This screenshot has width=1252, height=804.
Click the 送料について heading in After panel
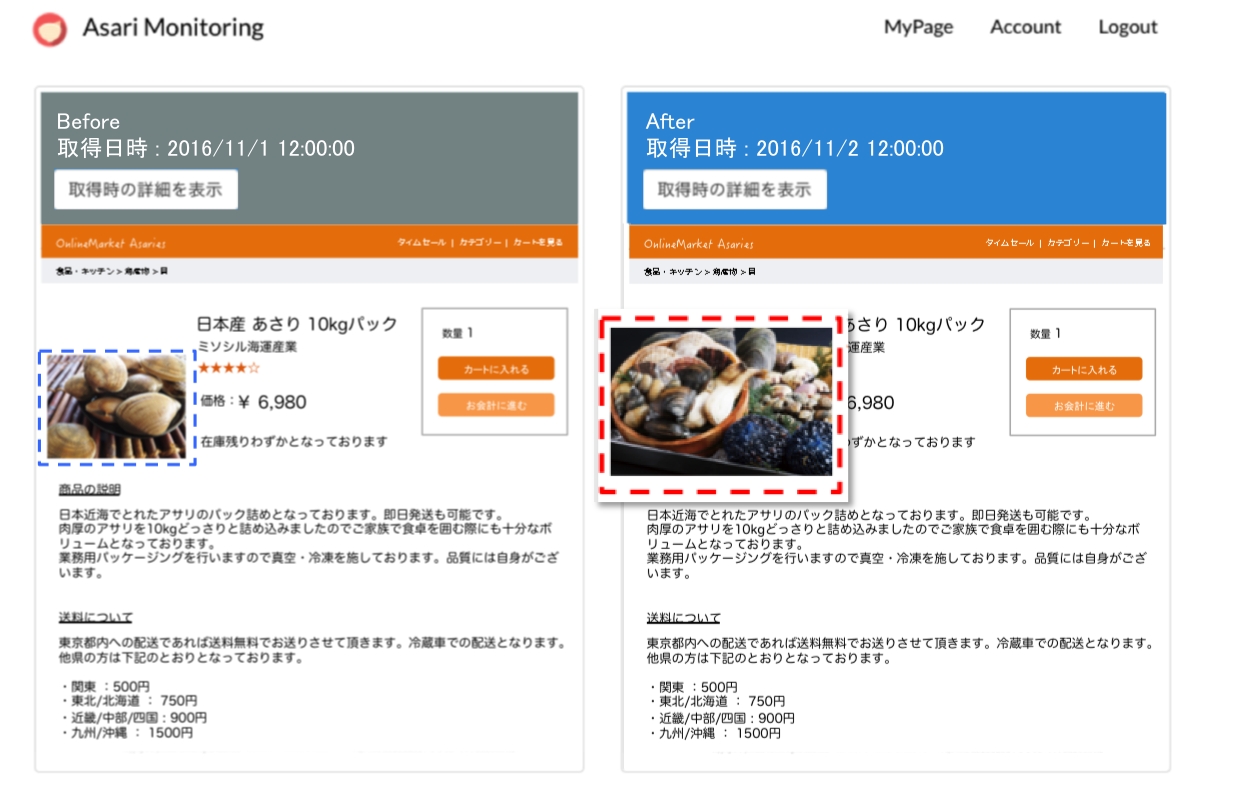pyautogui.click(x=683, y=617)
